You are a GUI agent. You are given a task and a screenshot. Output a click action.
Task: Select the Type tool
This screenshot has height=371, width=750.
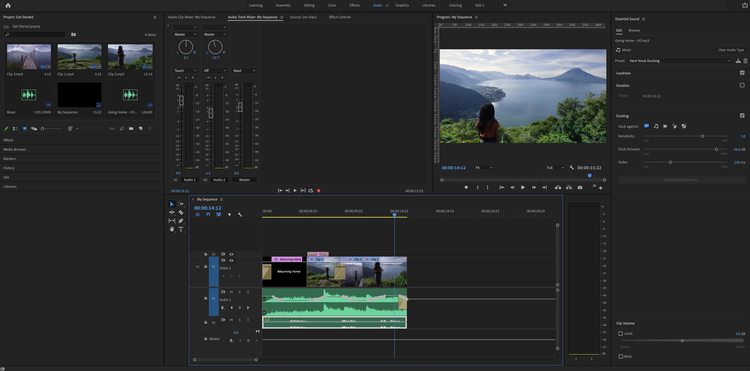click(181, 229)
